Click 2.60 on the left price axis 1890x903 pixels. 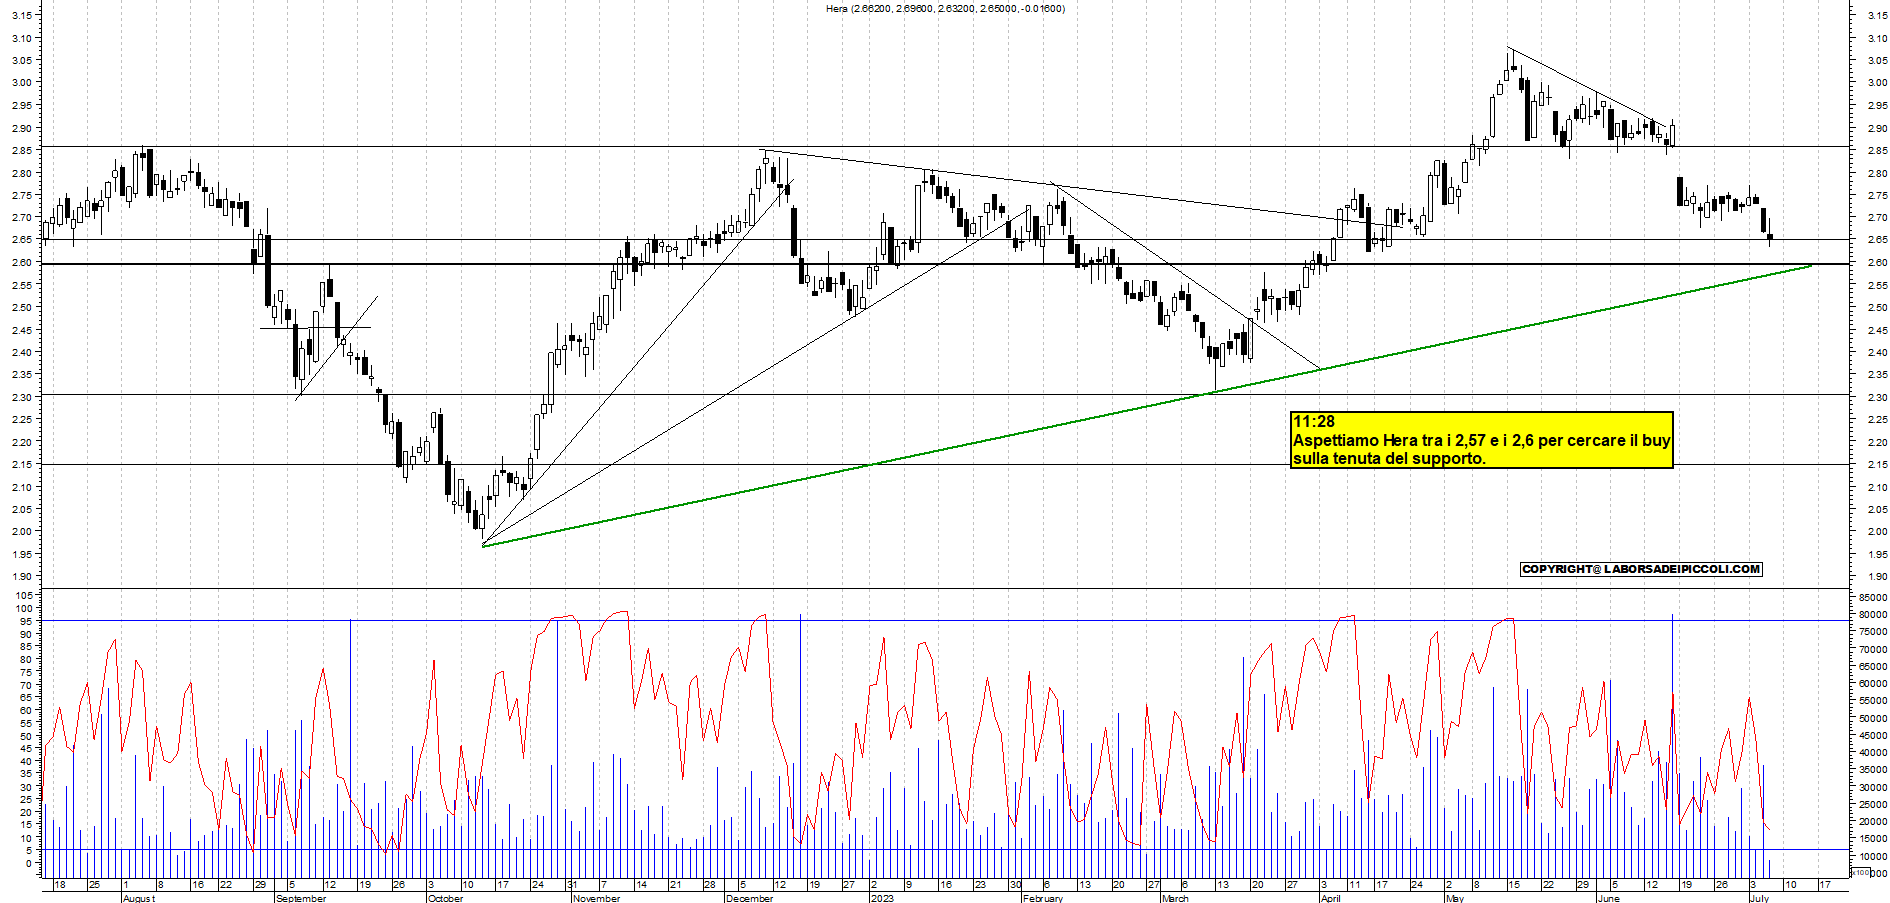click(24, 263)
